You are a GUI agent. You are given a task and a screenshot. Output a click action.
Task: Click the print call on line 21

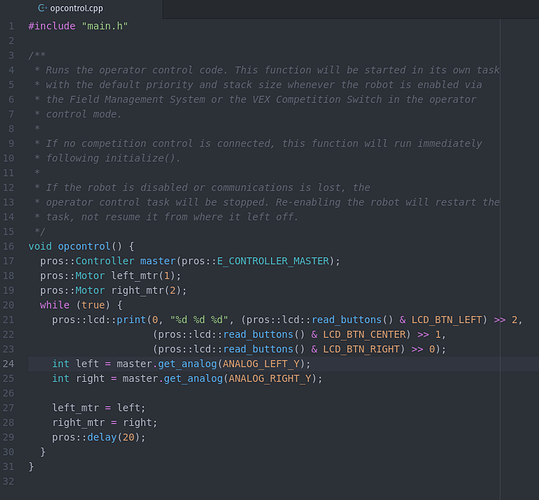tap(131, 320)
